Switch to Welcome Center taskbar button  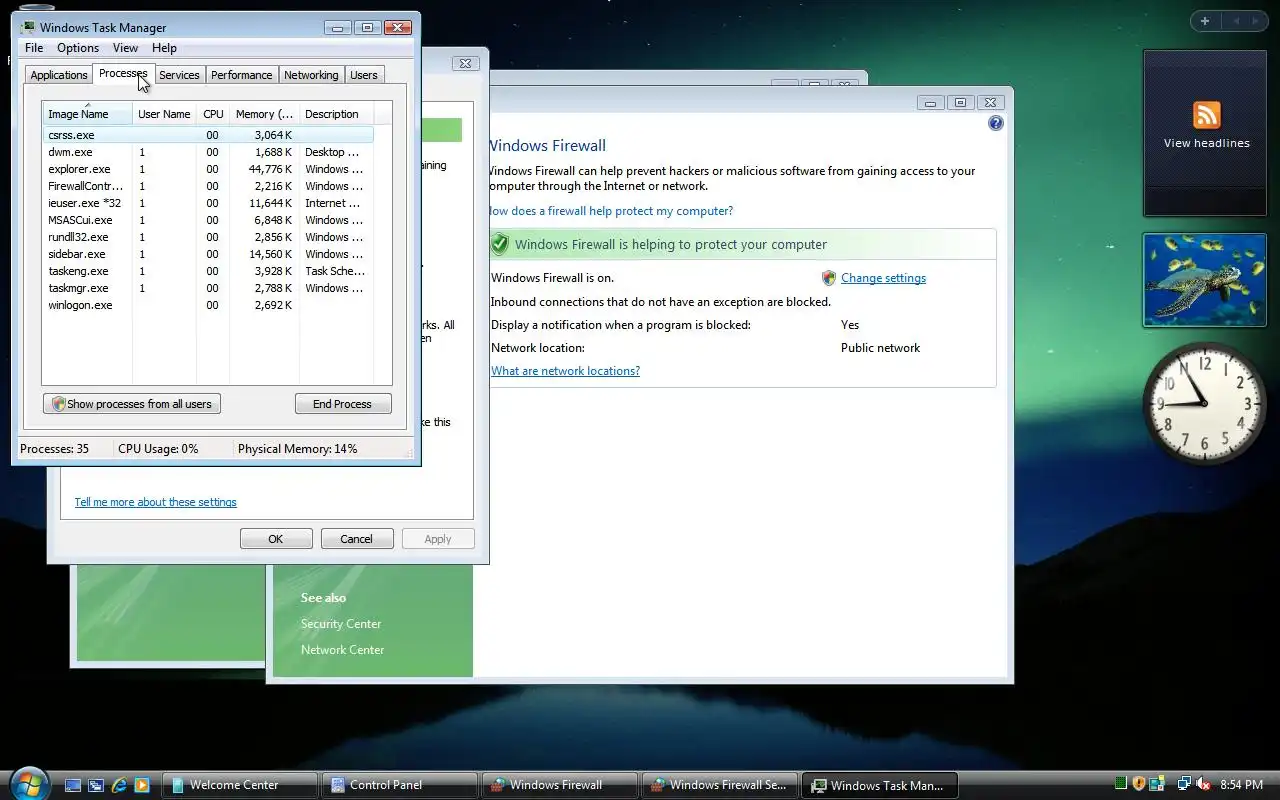(240, 785)
